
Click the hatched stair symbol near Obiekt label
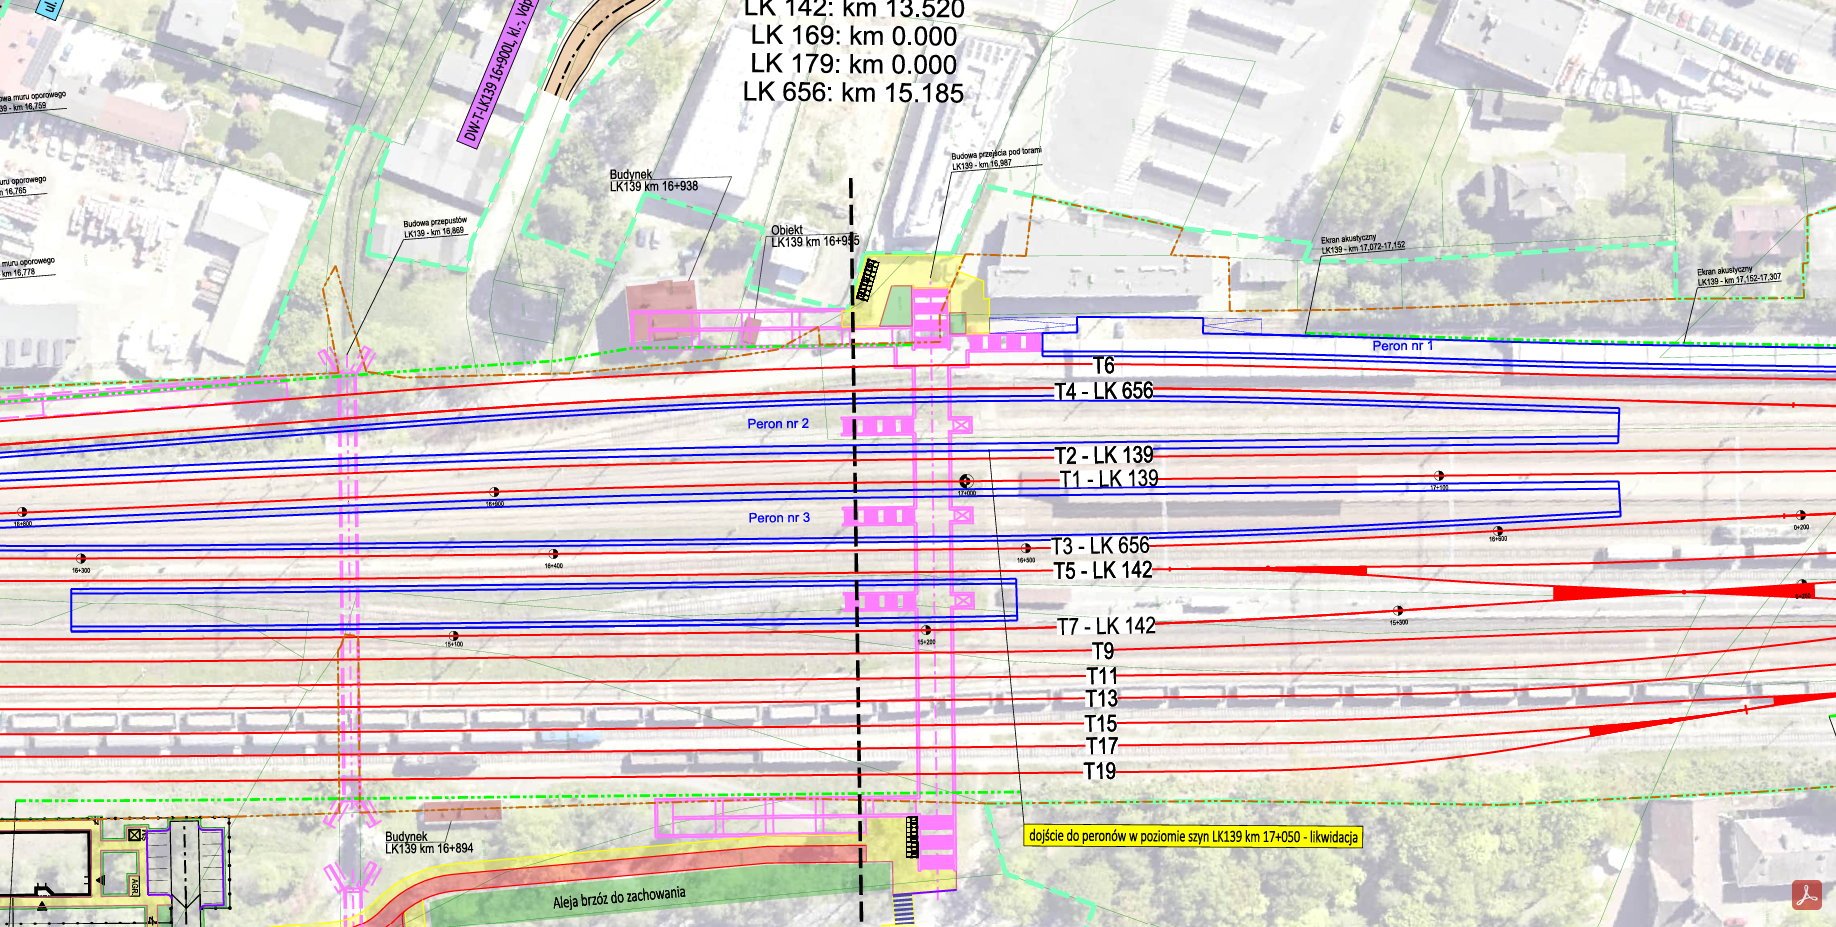867,280
